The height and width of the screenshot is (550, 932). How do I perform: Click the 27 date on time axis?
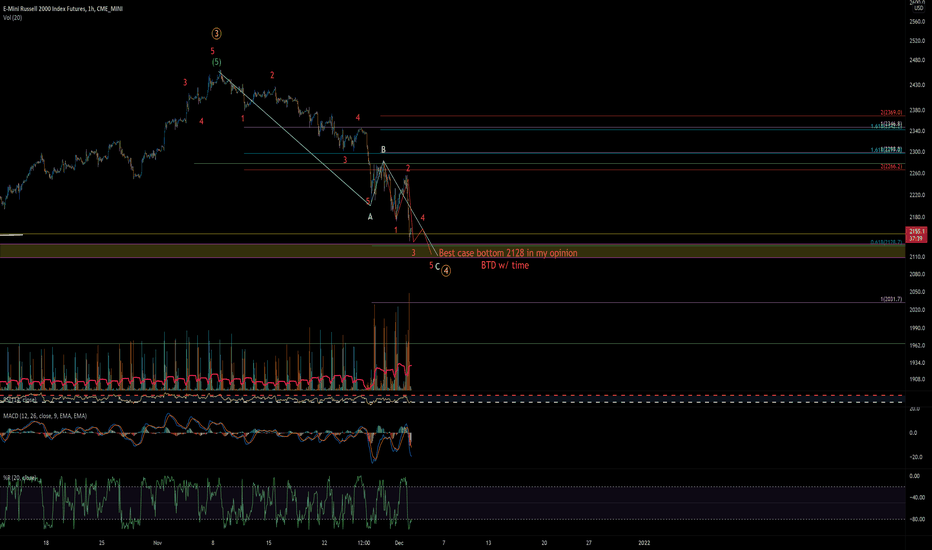tap(589, 543)
